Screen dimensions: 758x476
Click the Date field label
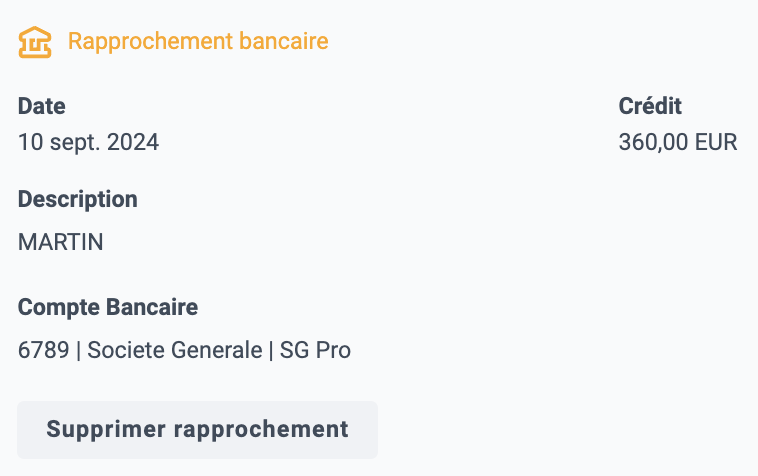click(x=42, y=106)
